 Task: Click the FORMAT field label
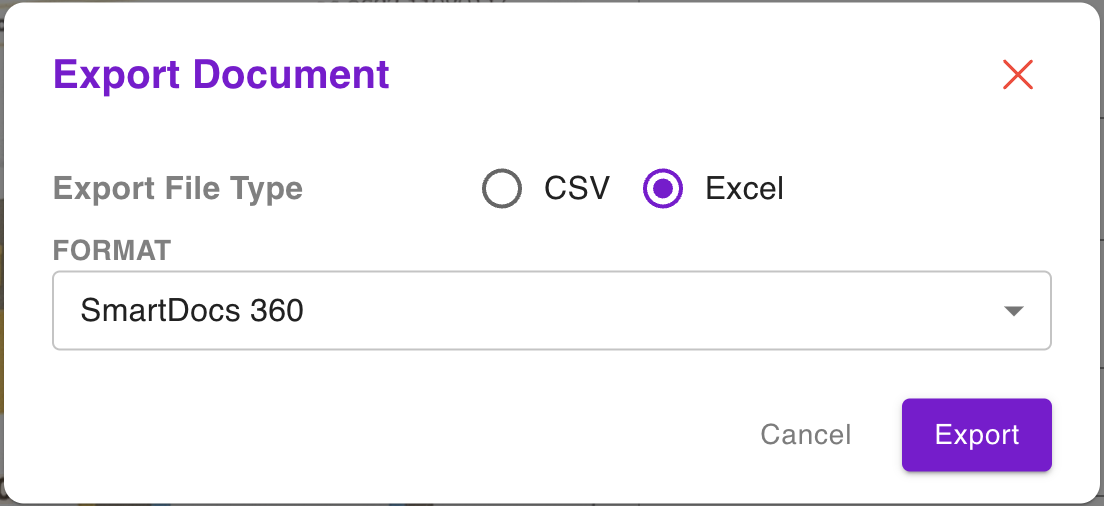(x=112, y=251)
